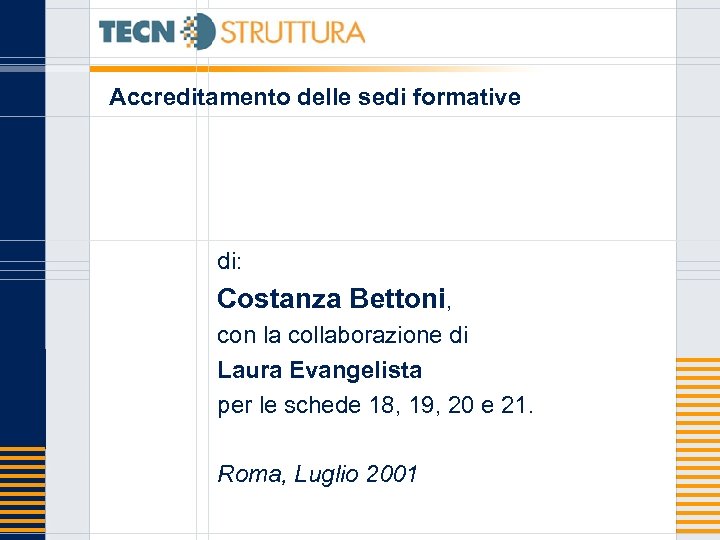Click the blank white area below the title
Viewport: 720px width, 540px height.
coord(400,178)
